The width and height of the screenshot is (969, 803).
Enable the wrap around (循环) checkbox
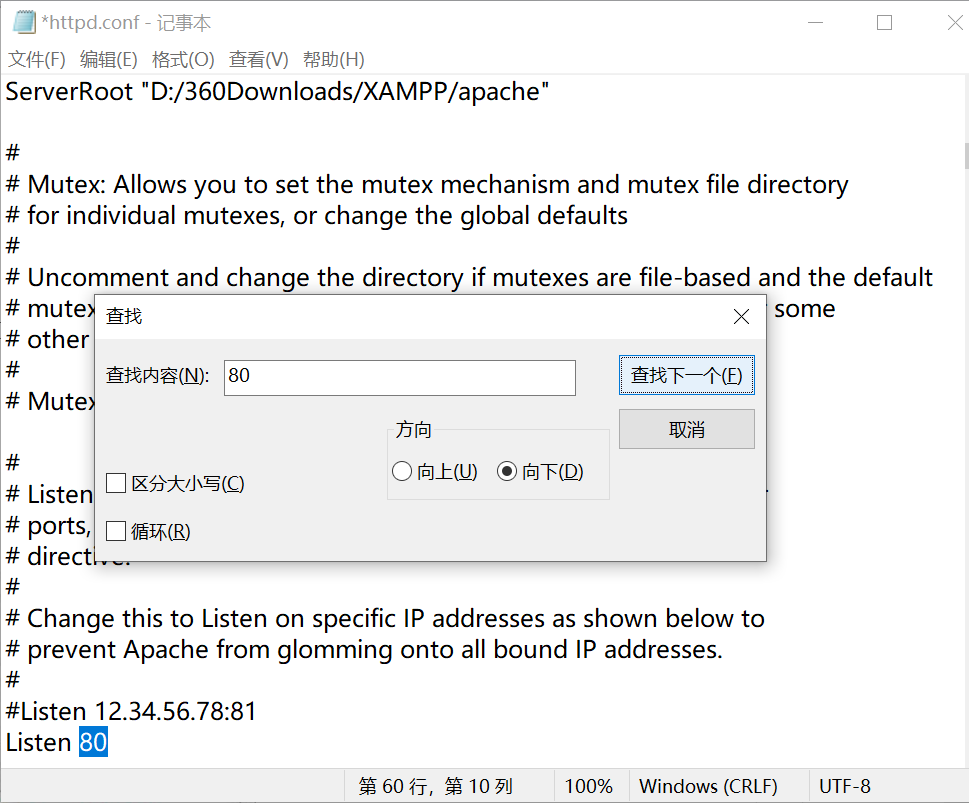coord(116,531)
